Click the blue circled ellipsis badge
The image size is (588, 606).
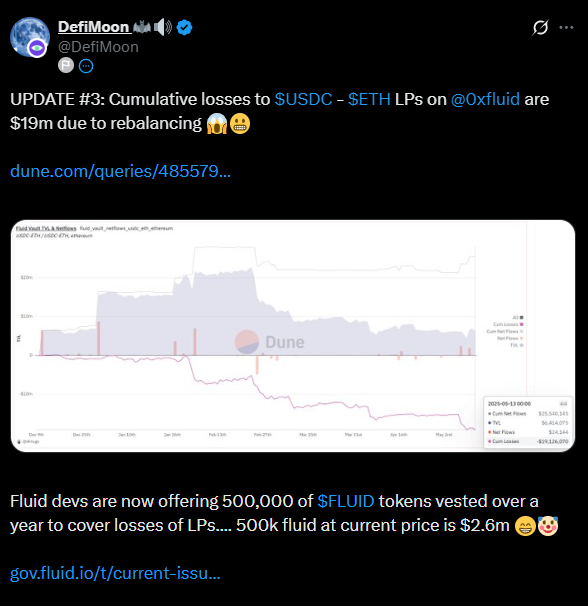(x=86, y=66)
